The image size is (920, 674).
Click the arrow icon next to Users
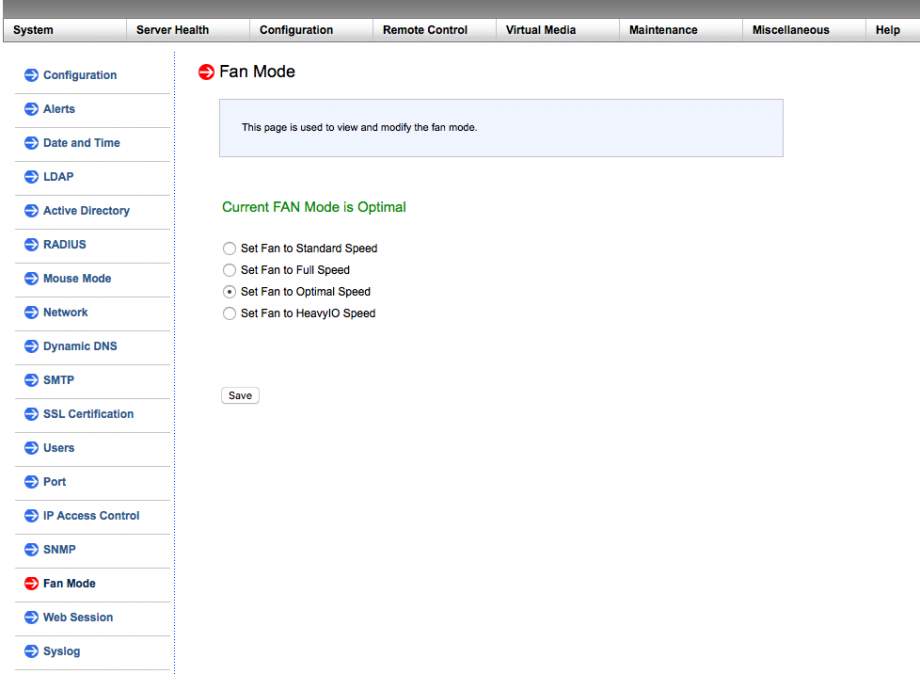(31, 448)
